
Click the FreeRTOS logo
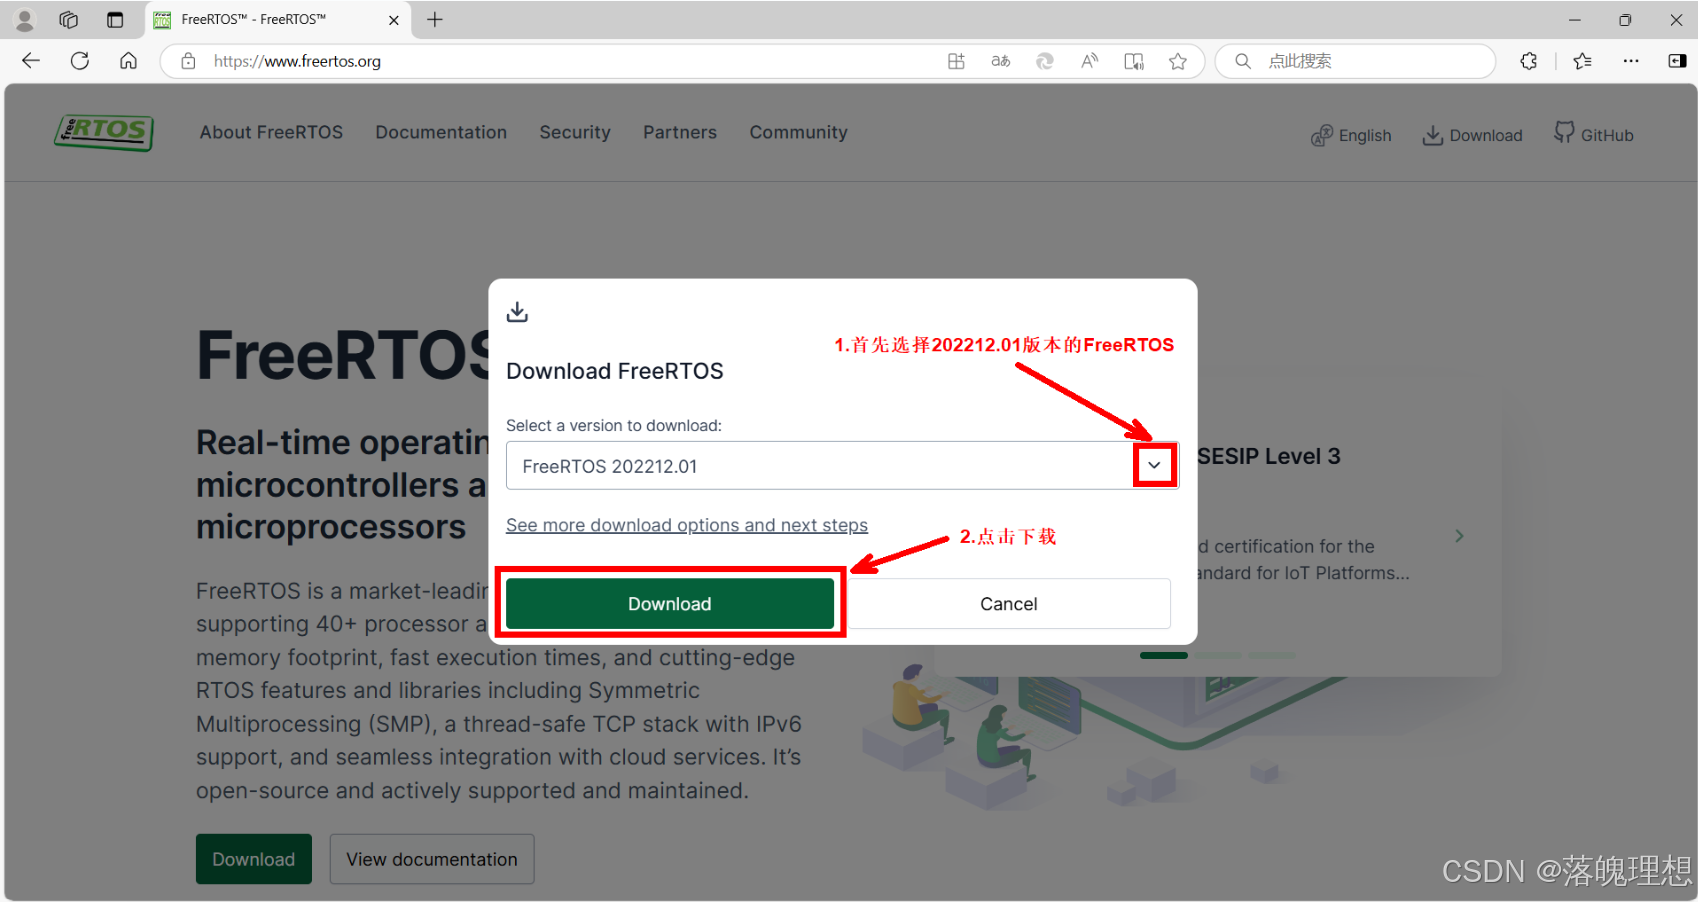[x=103, y=133]
